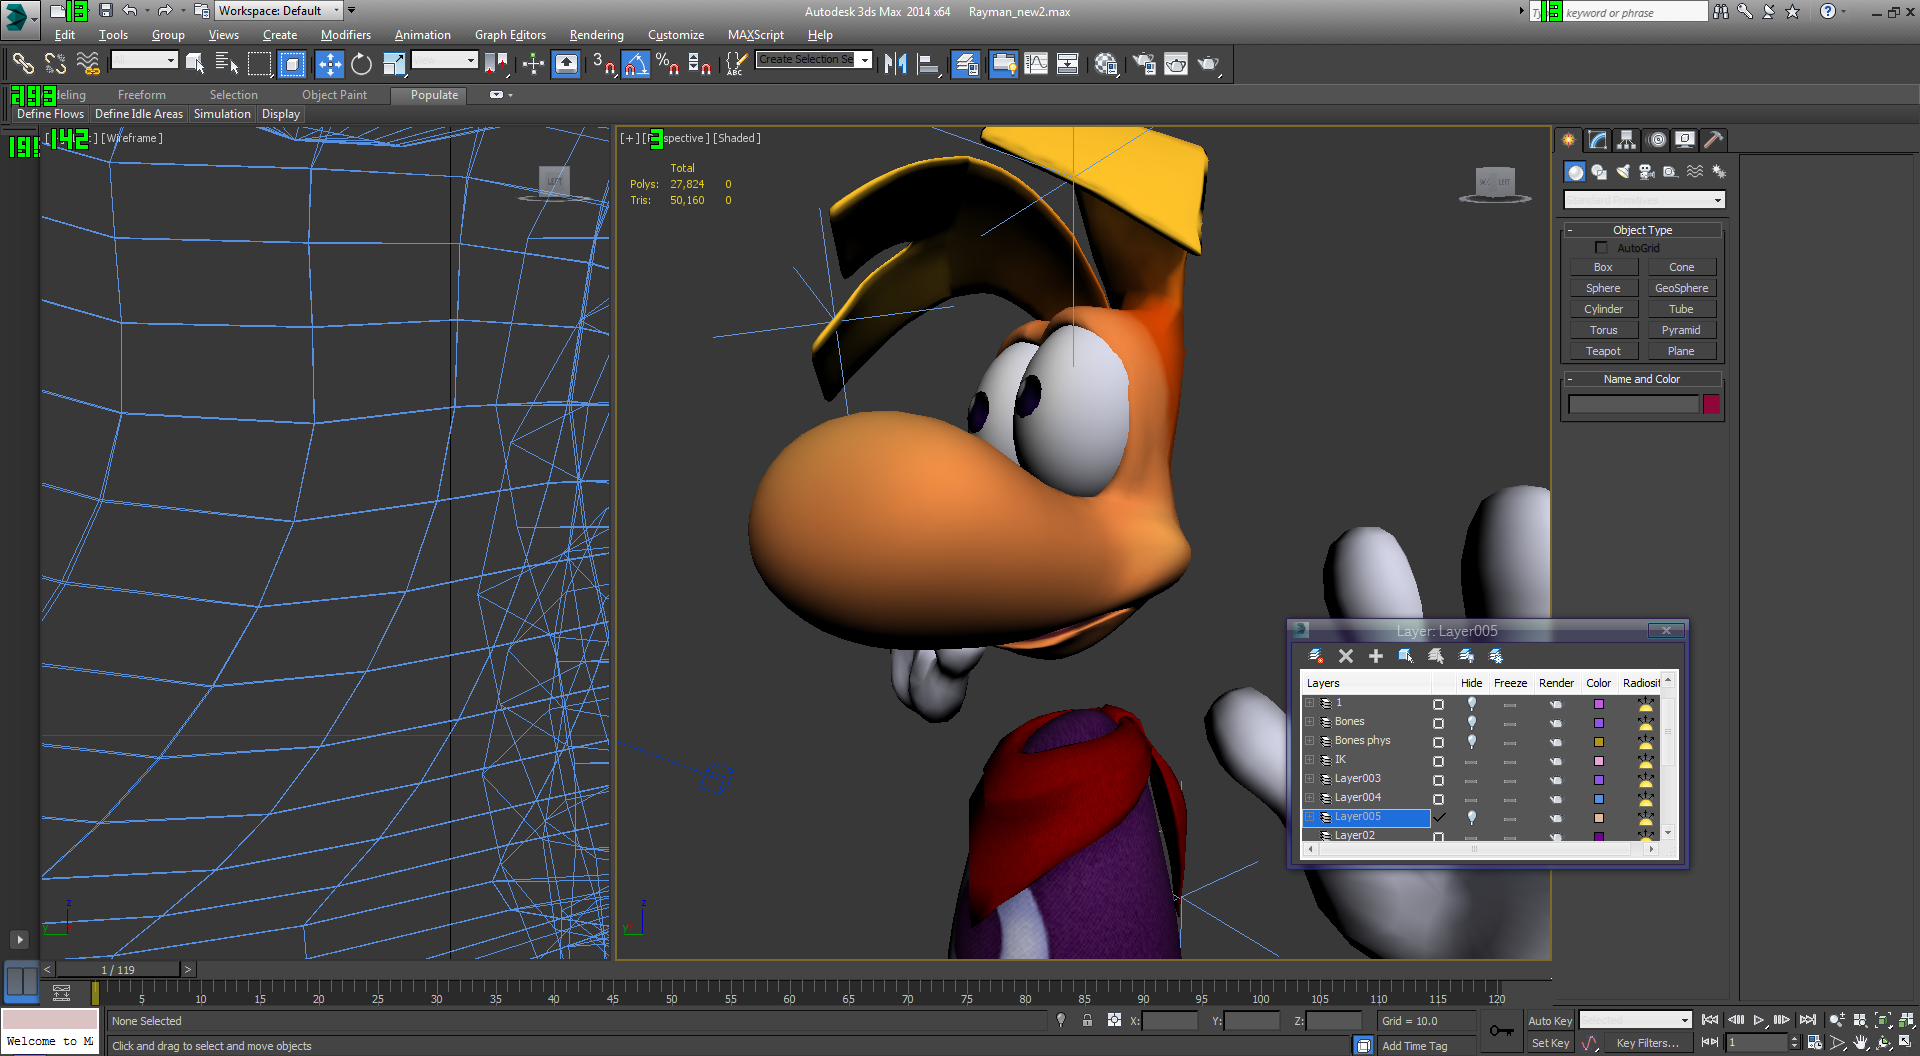This screenshot has height=1056, width=1920.
Task: Select the Move tool in main toolbar
Action: tap(329, 65)
